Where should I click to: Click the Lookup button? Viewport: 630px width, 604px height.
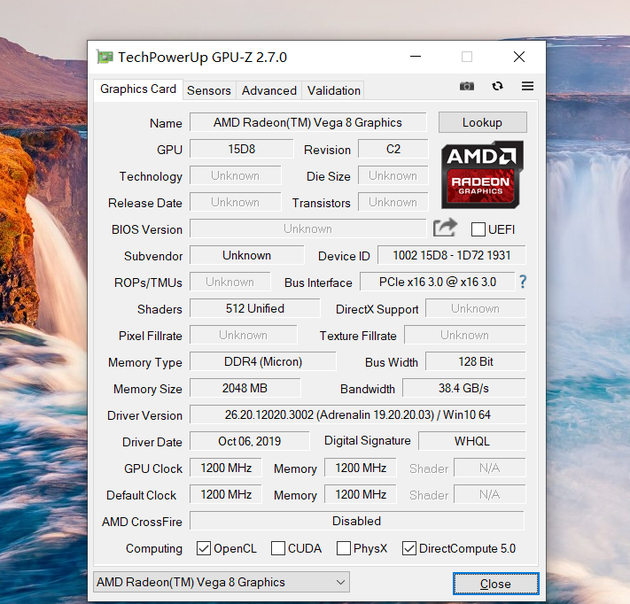[483, 122]
